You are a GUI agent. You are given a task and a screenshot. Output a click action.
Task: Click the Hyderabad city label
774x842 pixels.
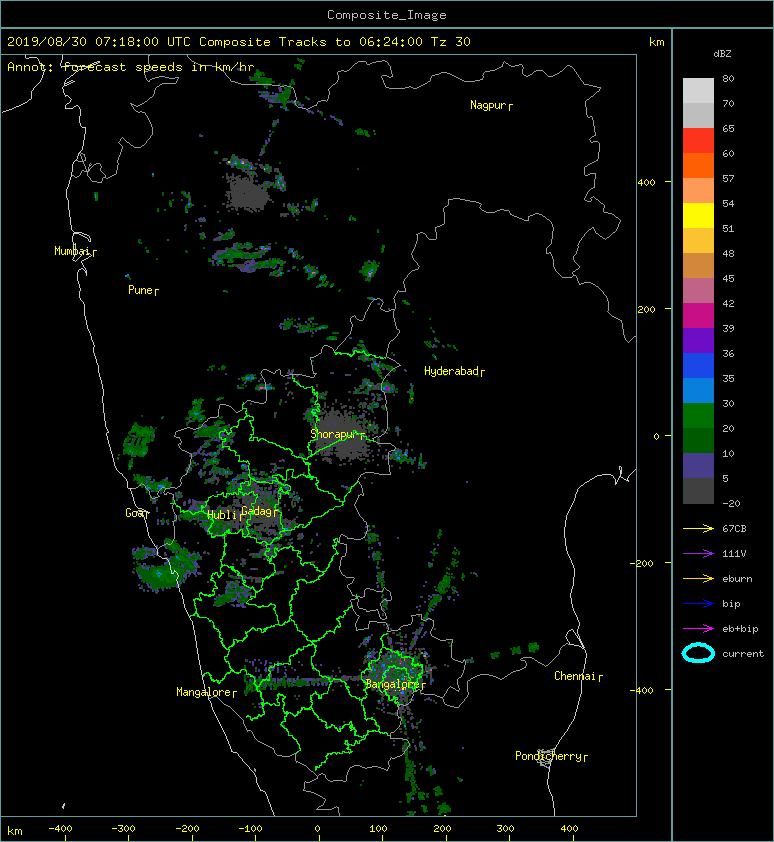[x=451, y=371]
